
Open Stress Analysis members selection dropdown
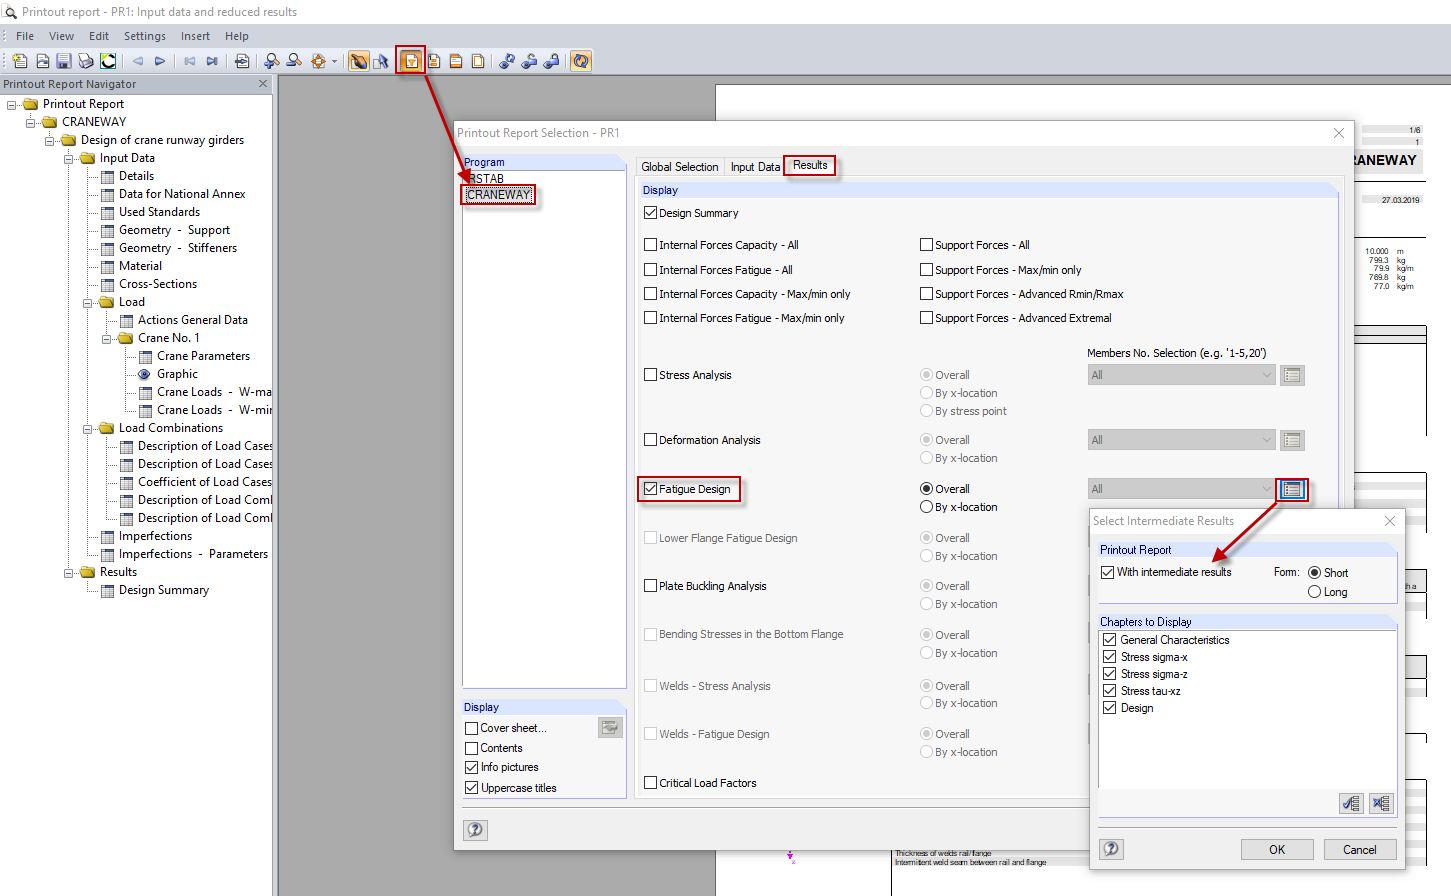pyautogui.click(x=1182, y=375)
